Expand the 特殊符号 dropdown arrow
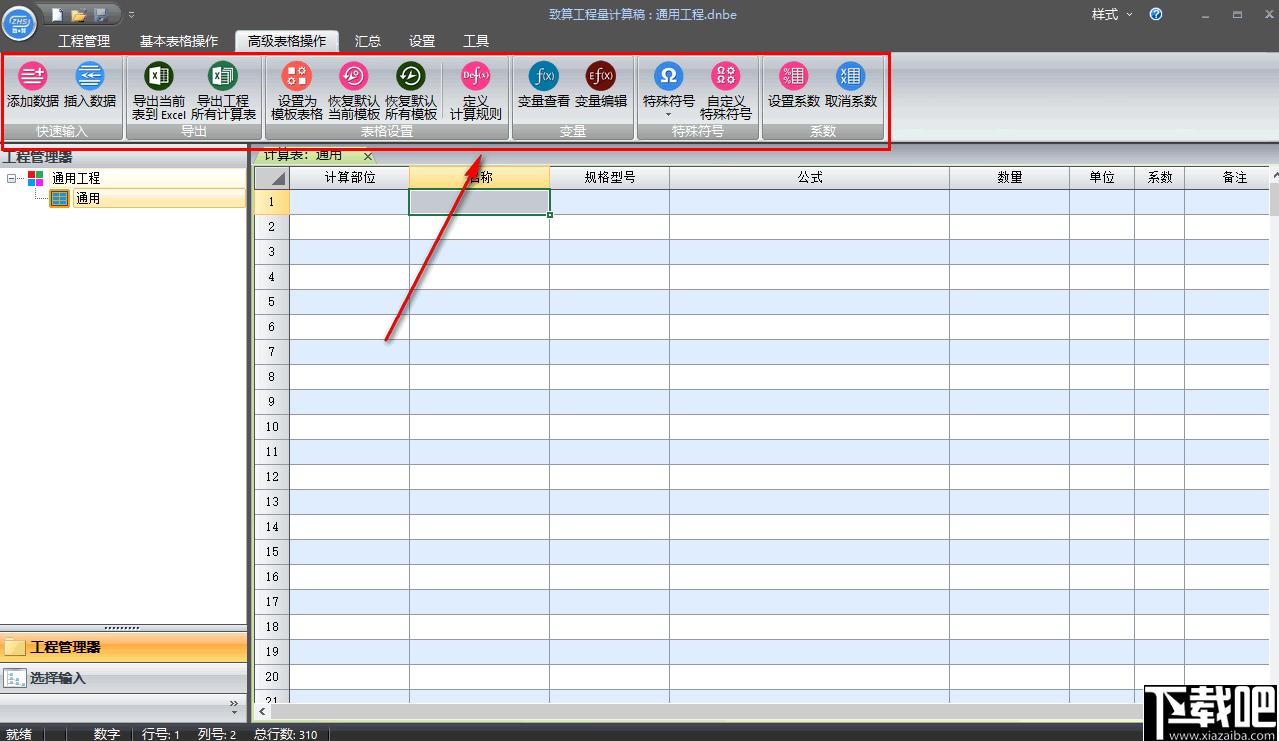The image size is (1279, 741). [x=669, y=115]
